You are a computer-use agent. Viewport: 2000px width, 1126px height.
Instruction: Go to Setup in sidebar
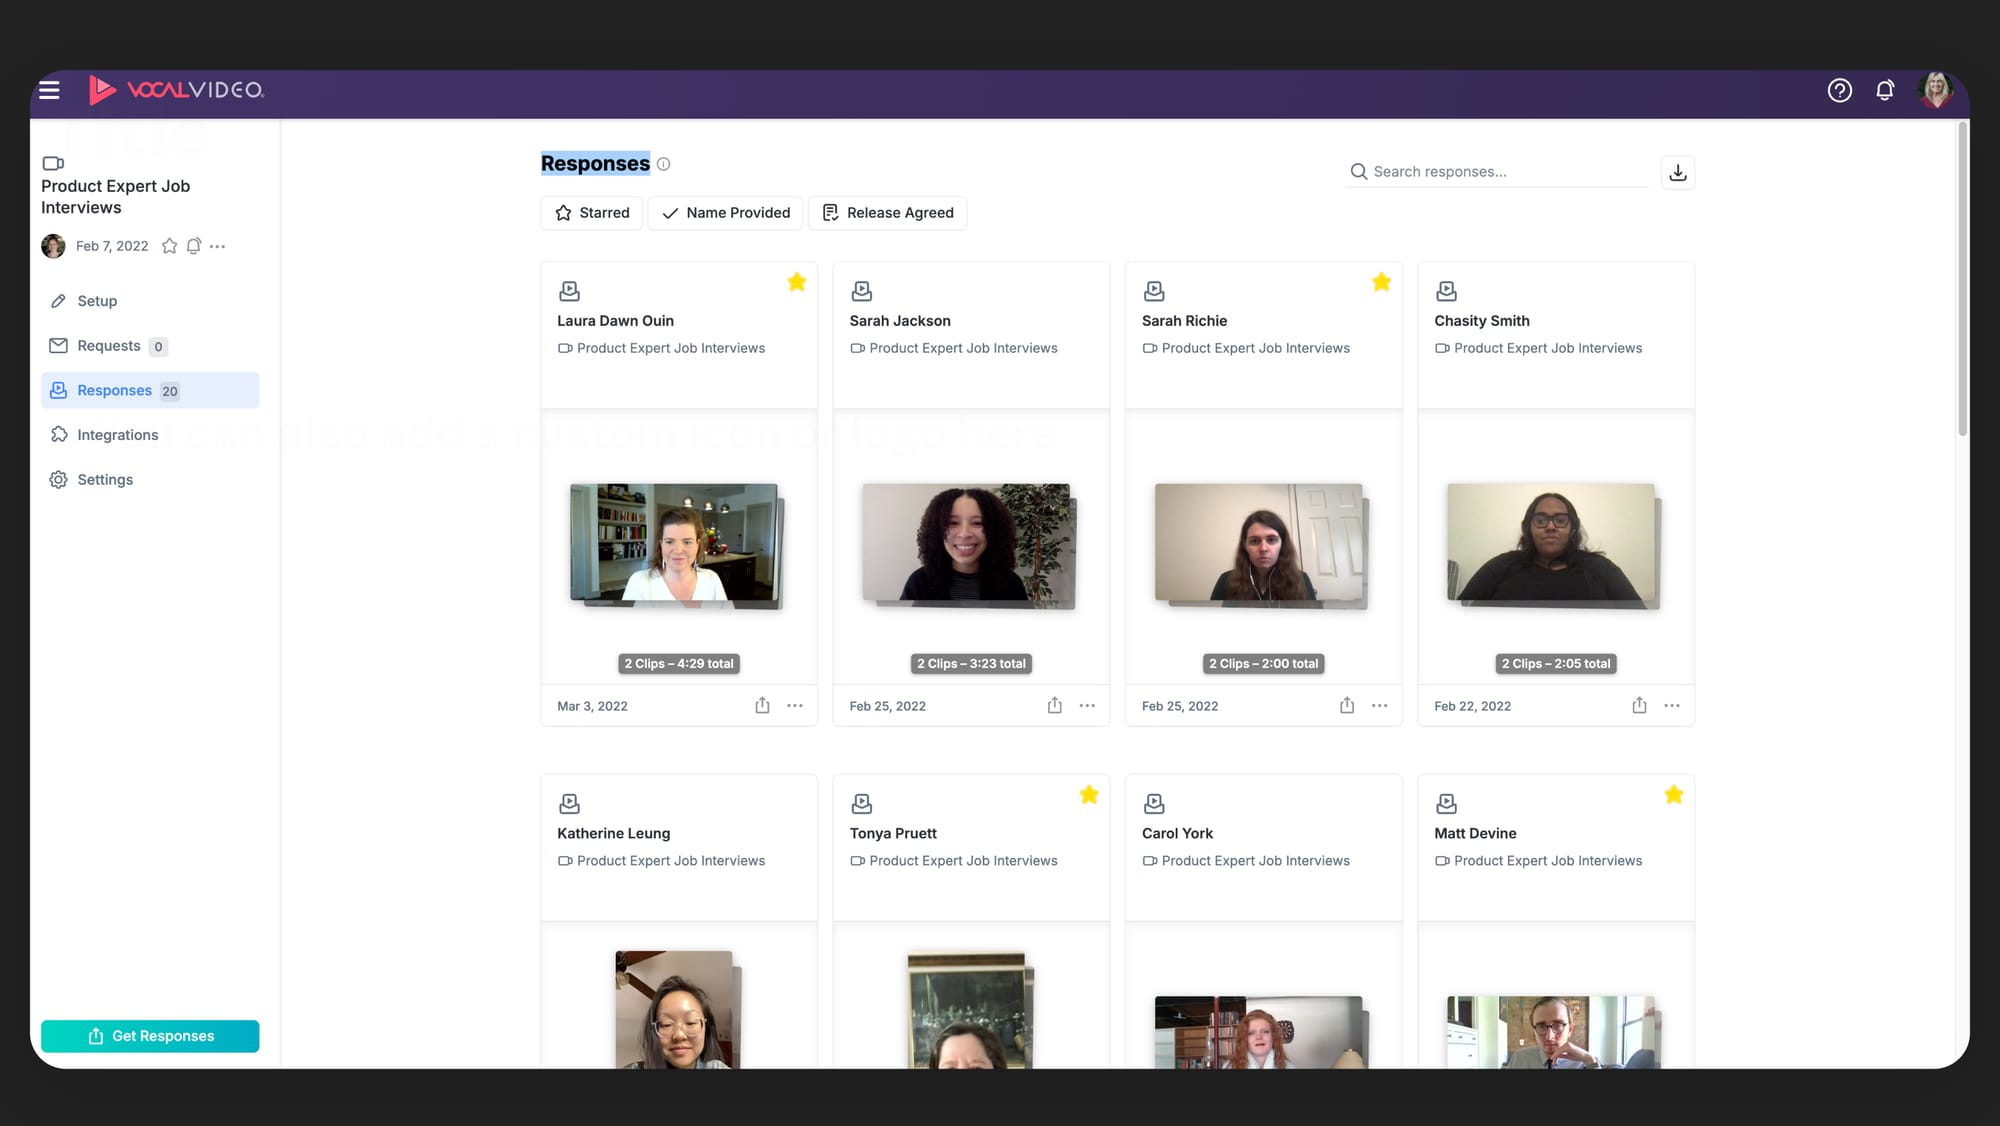pos(97,301)
